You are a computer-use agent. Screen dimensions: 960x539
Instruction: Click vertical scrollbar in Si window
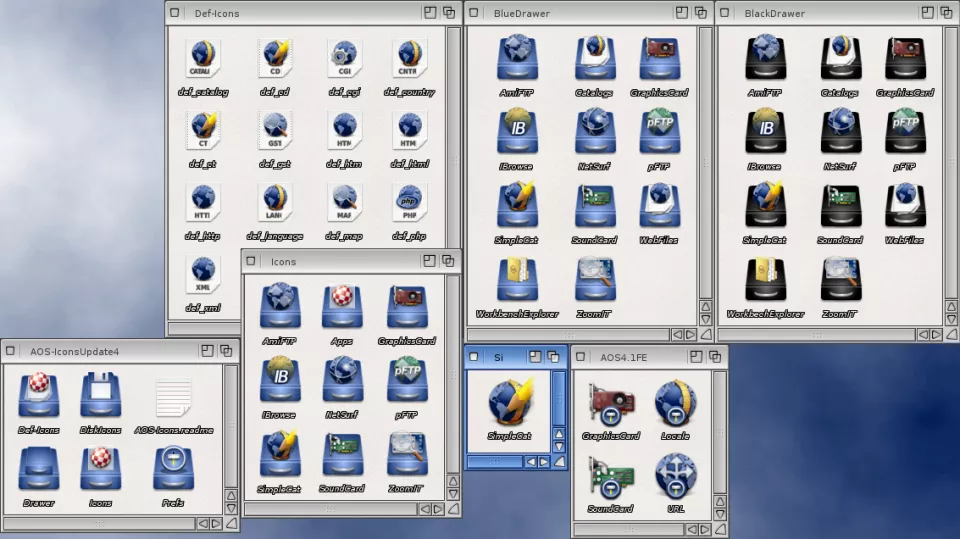[x=559, y=398]
